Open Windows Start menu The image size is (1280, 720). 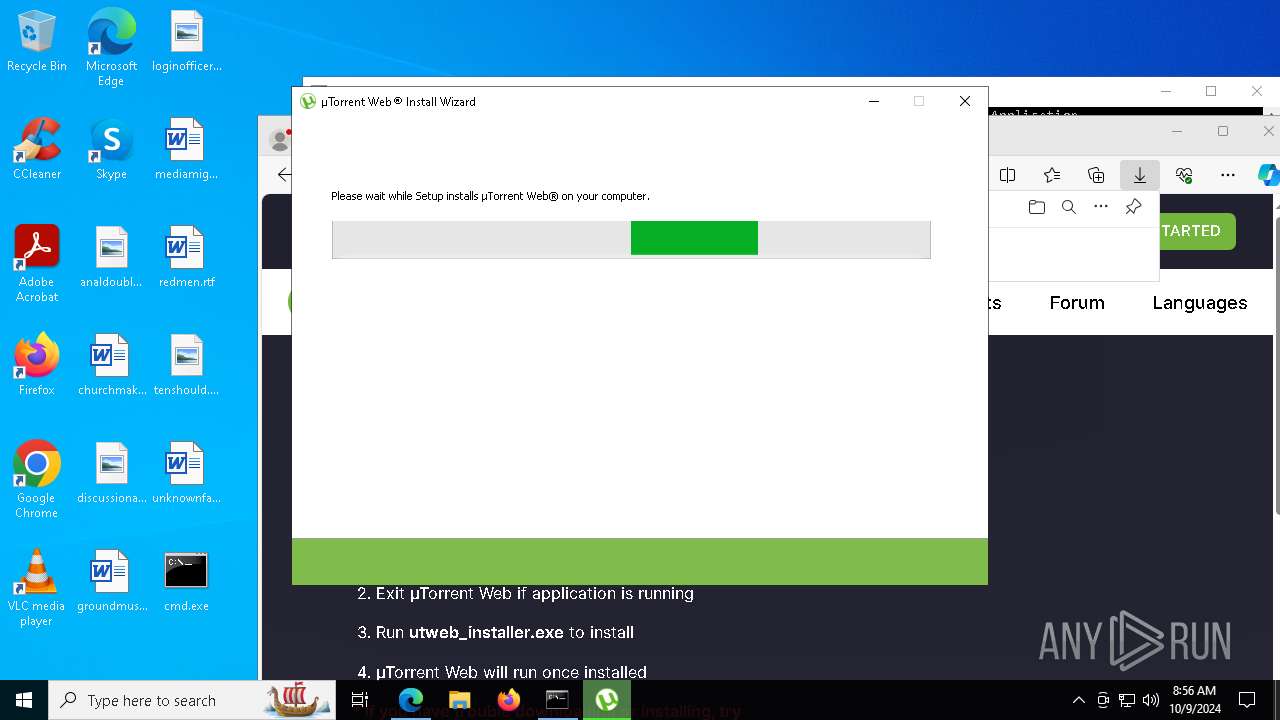pos(24,700)
